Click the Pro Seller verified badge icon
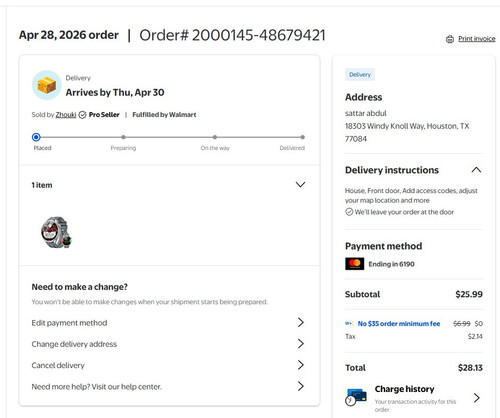This screenshot has height=418, width=500. click(82, 115)
